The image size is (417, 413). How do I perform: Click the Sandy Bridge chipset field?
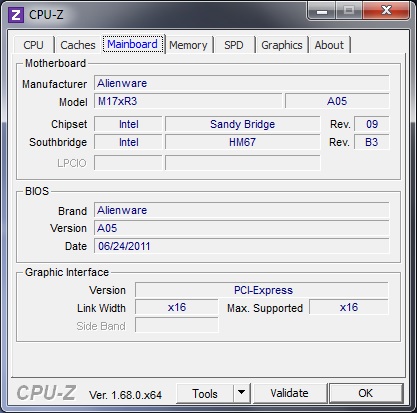click(x=242, y=124)
